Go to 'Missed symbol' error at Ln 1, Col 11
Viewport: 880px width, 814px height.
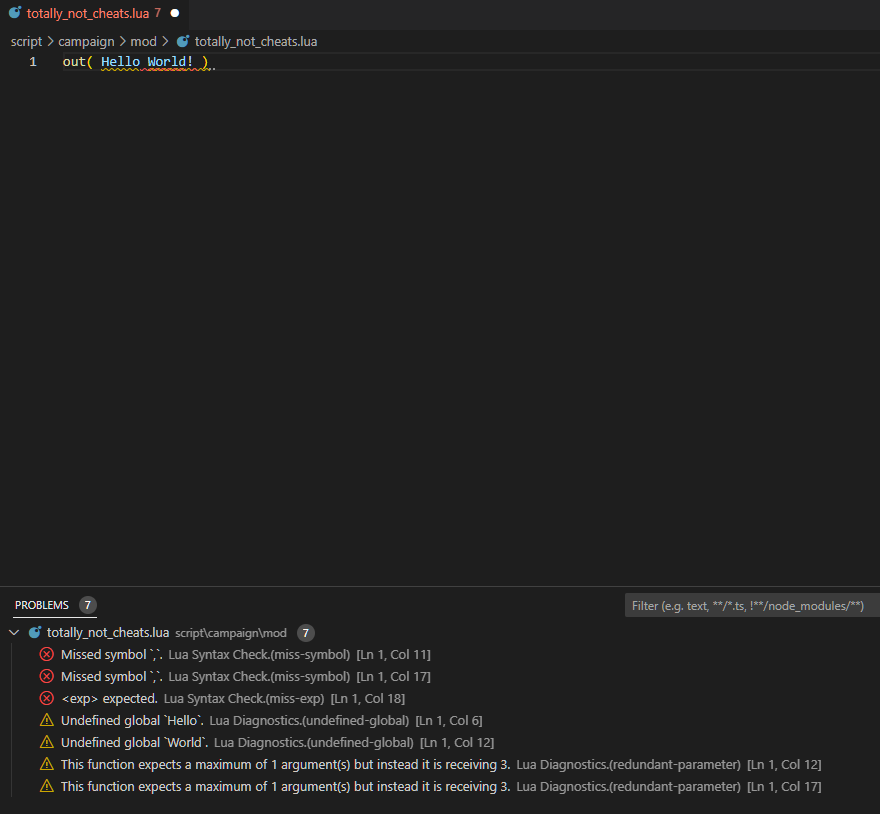click(440, 655)
